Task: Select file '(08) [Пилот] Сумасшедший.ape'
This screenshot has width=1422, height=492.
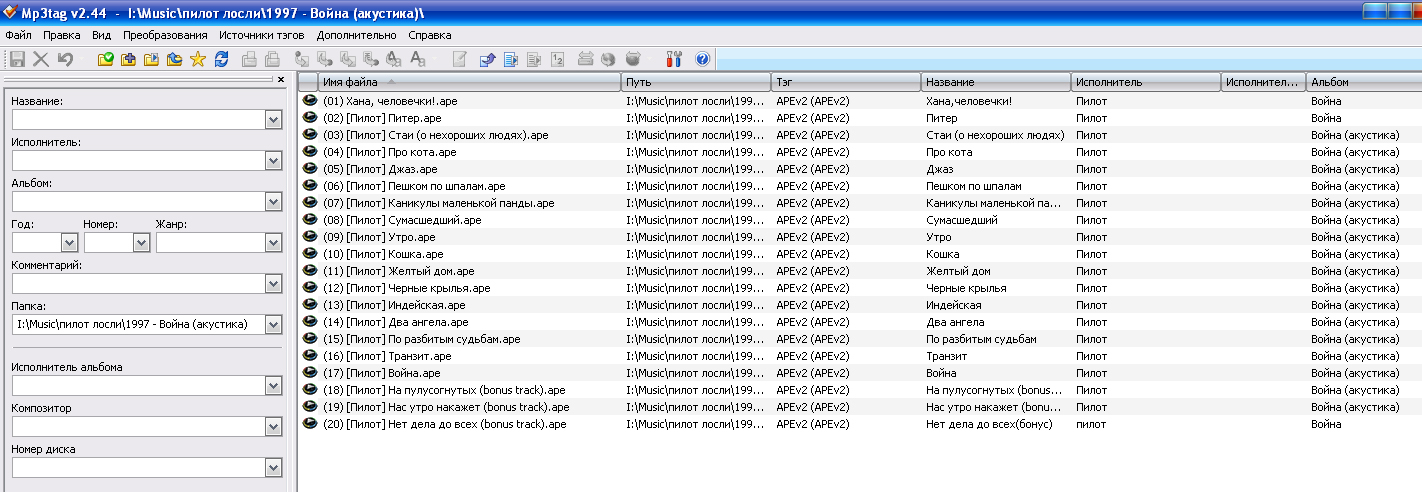Action: click(402, 220)
